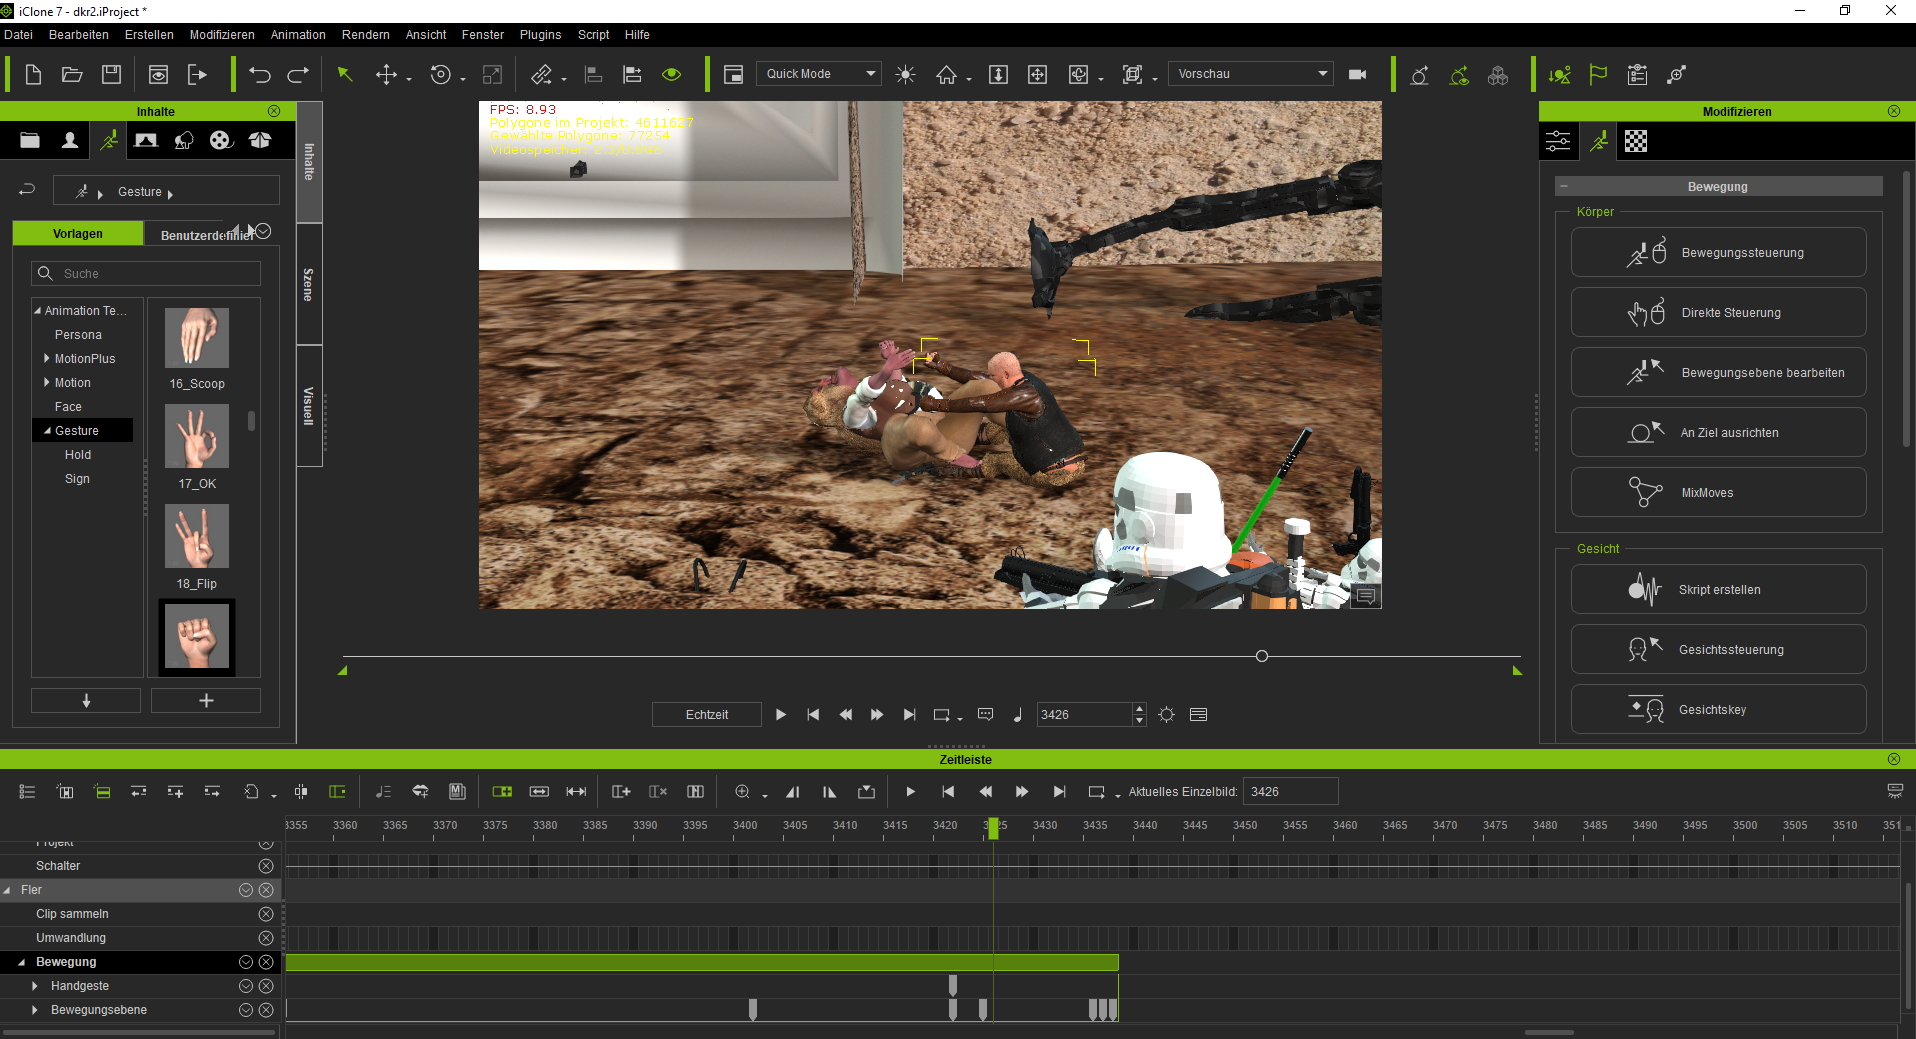Screen dimensions: 1916x1039
Task: Create a new project file
Action: (33, 74)
